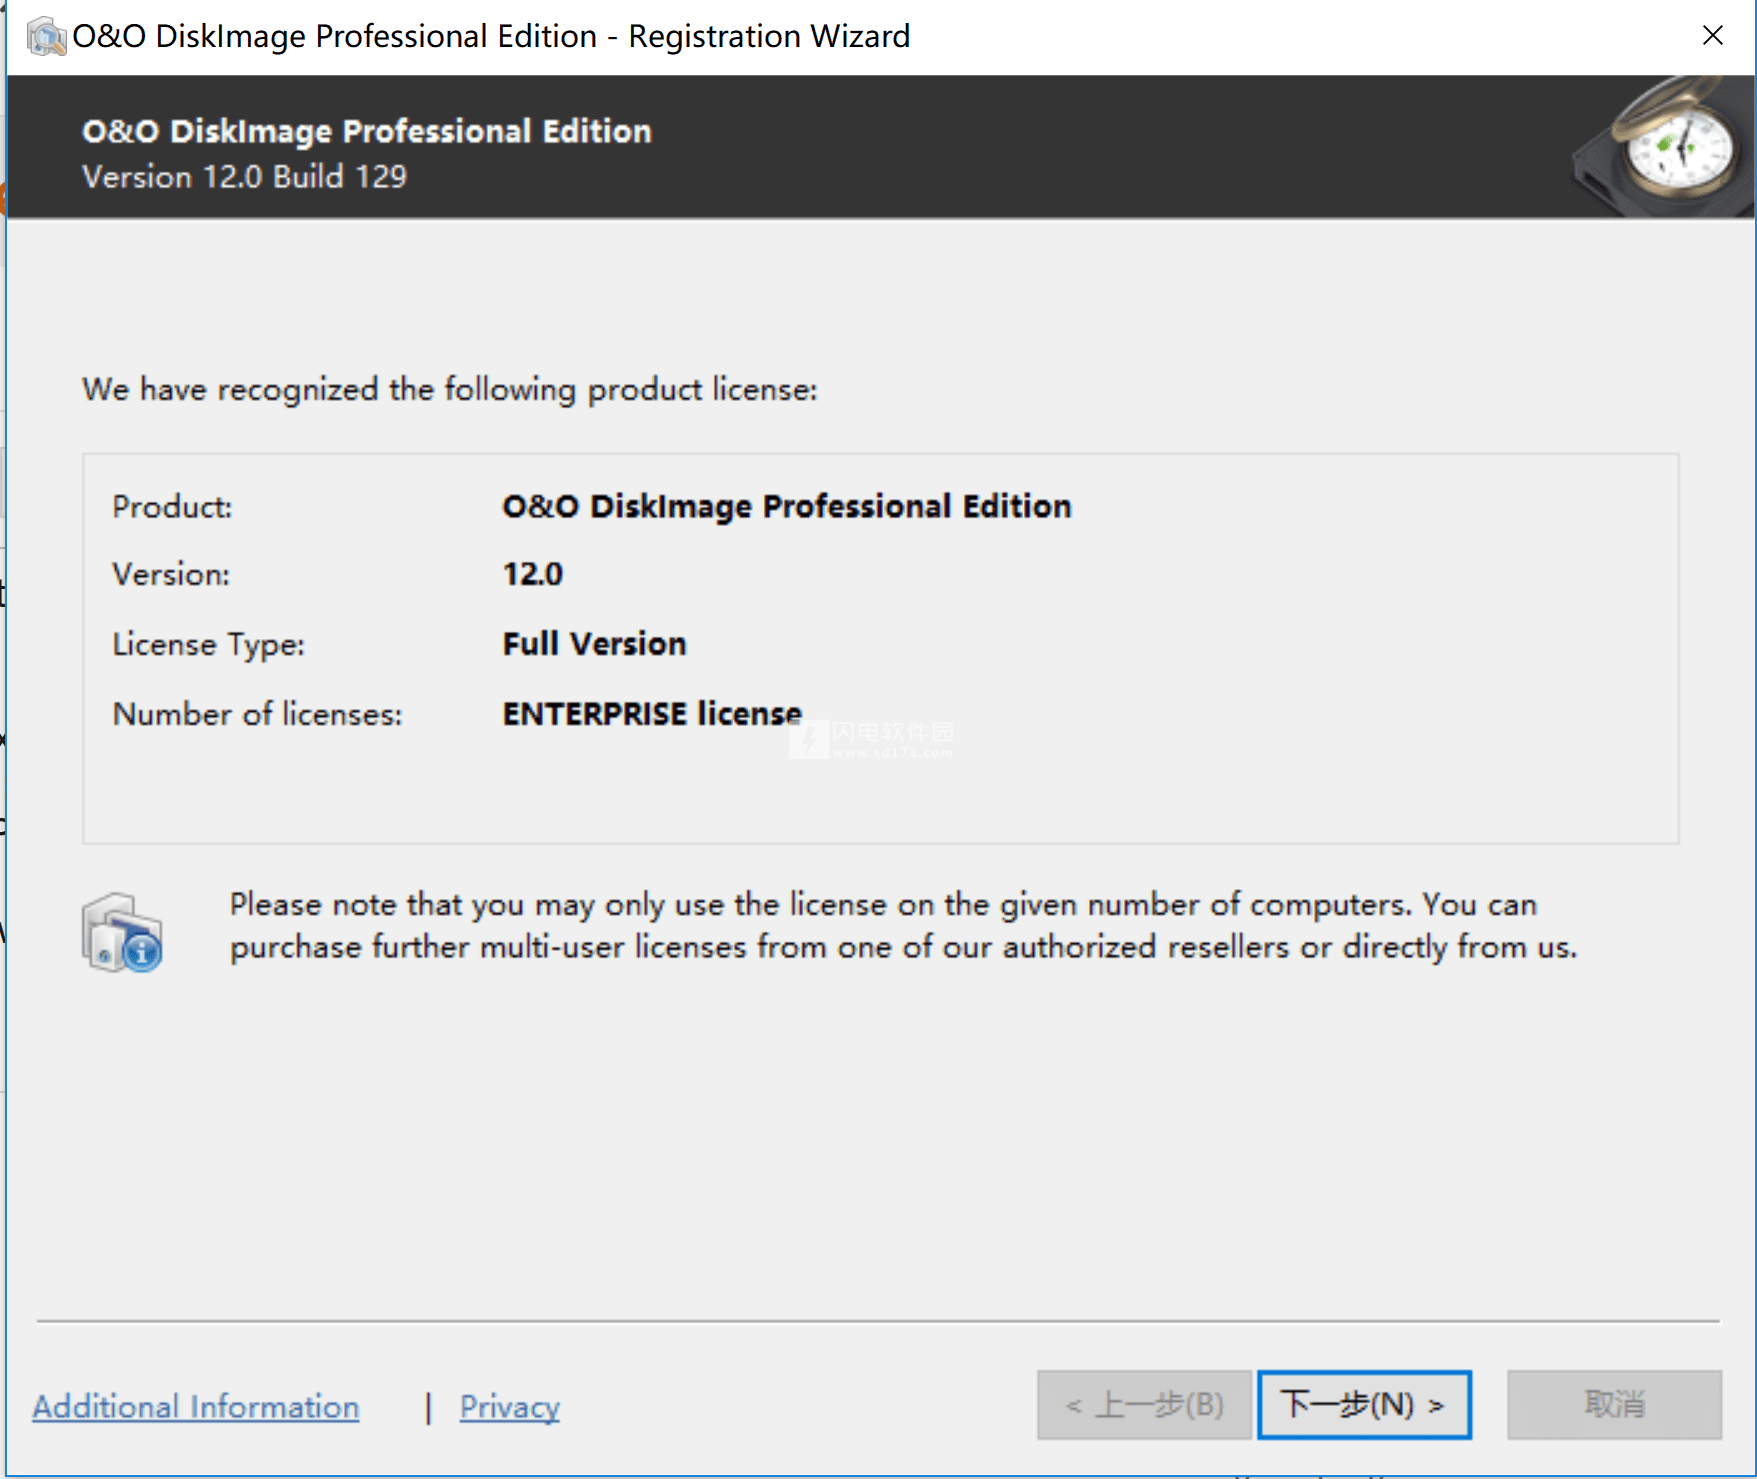Click the version value '12.0'

532,574
